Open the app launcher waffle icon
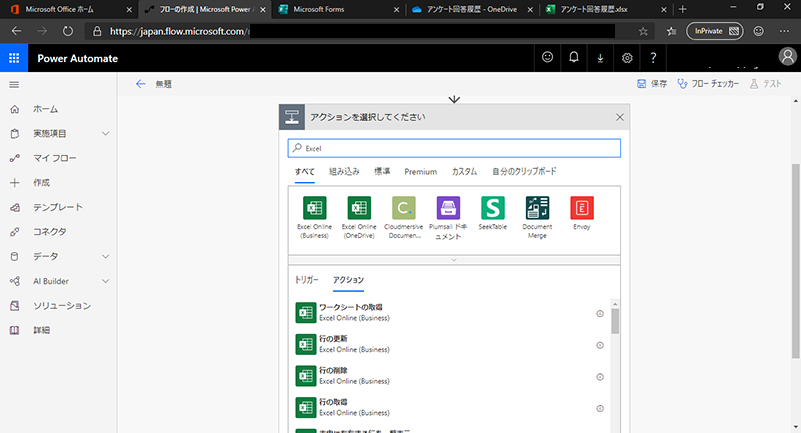 coord(14,58)
